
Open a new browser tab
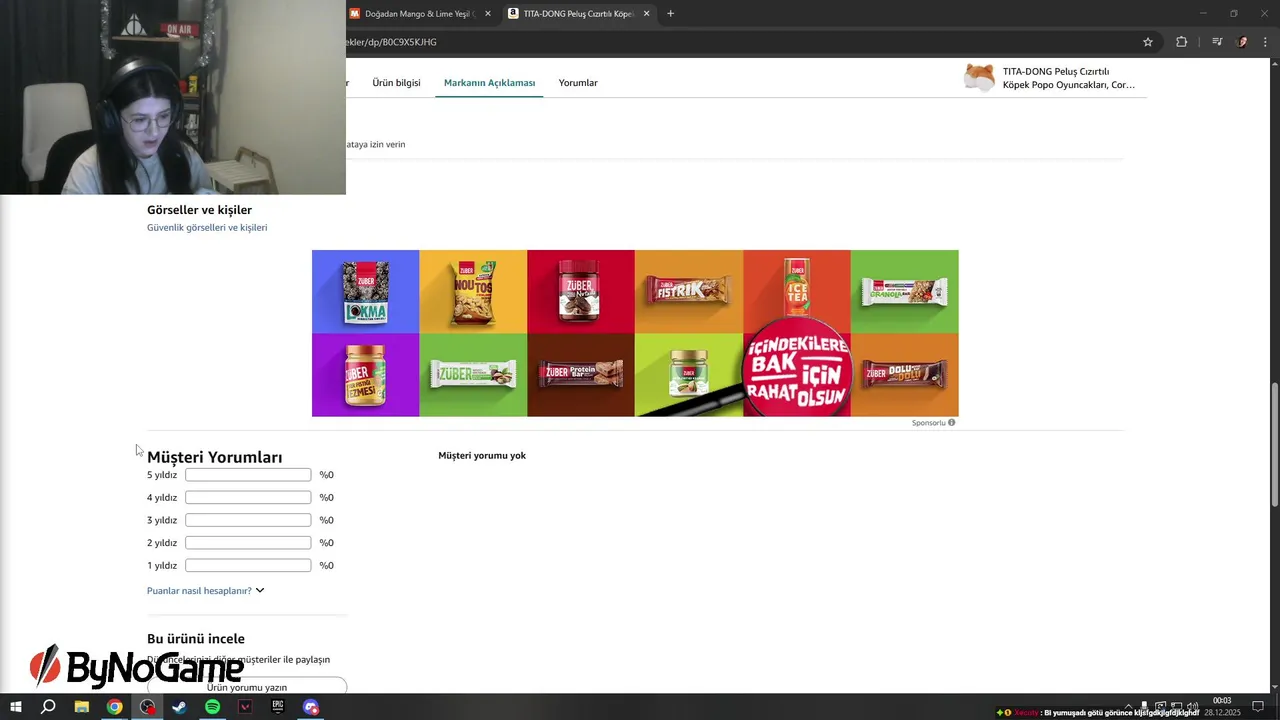pyautogui.click(x=670, y=13)
